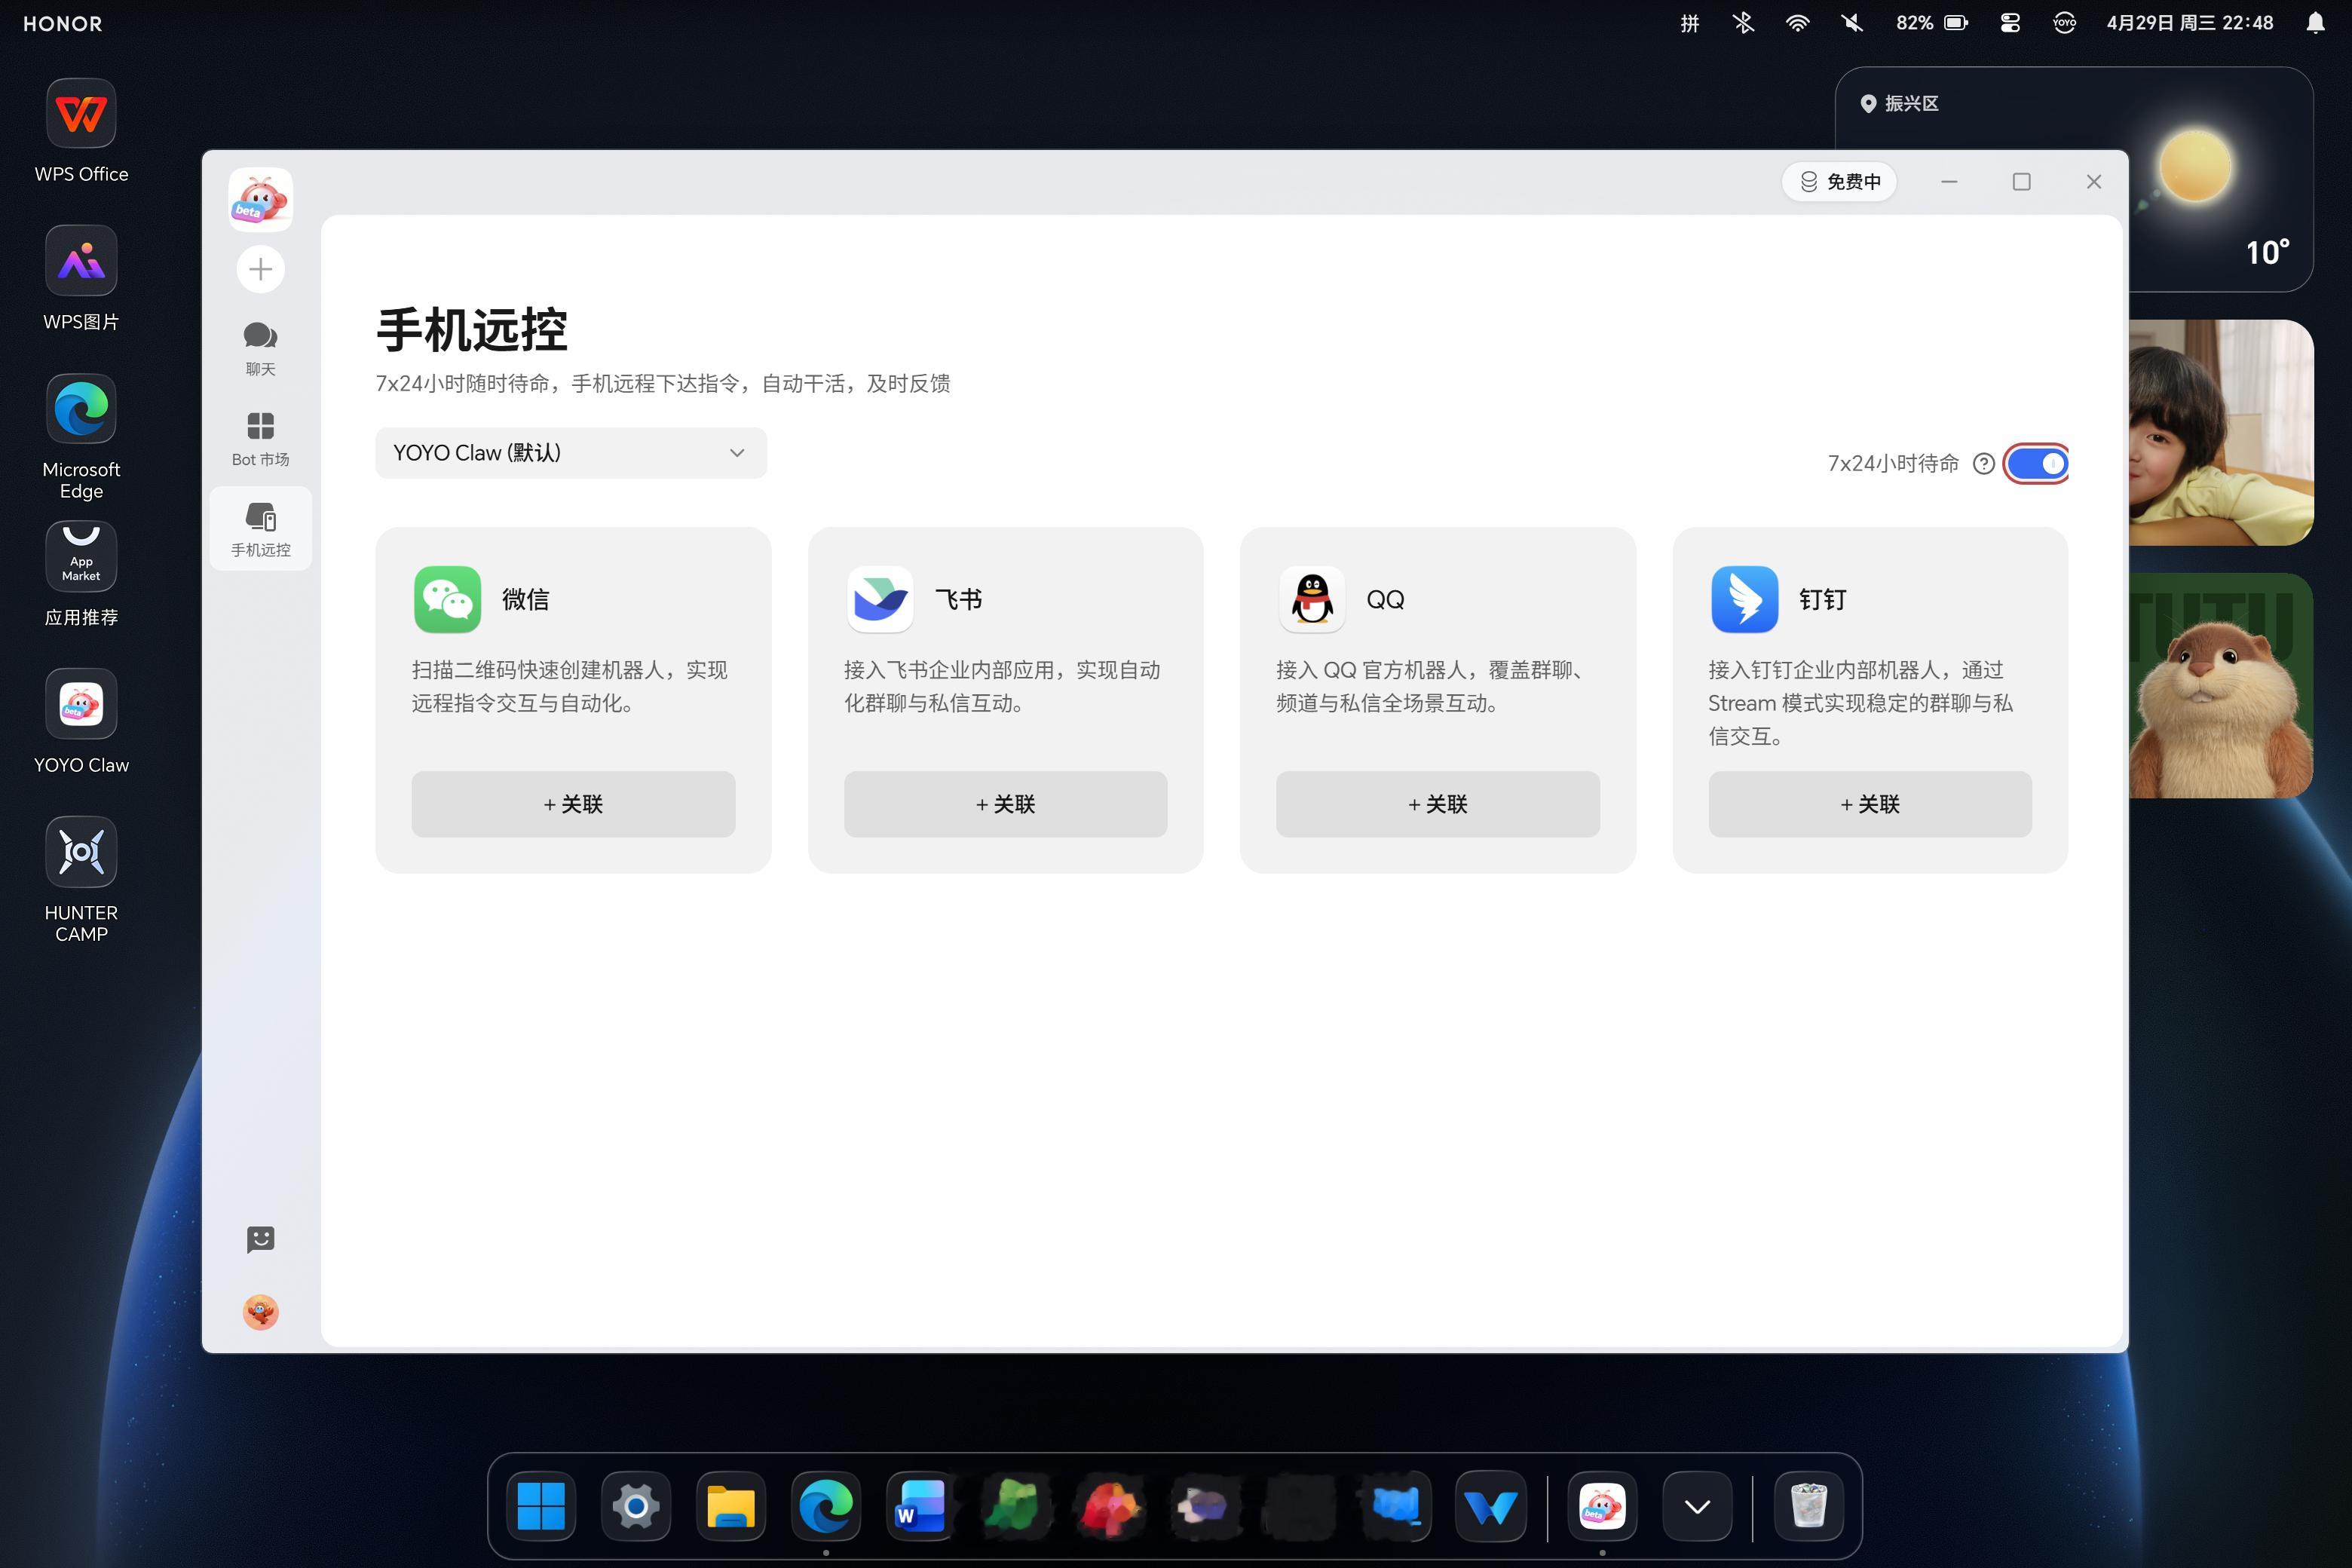2352x1568 pixels.
Task: Expand the dock overflow chevron
Action: 1697,1506
